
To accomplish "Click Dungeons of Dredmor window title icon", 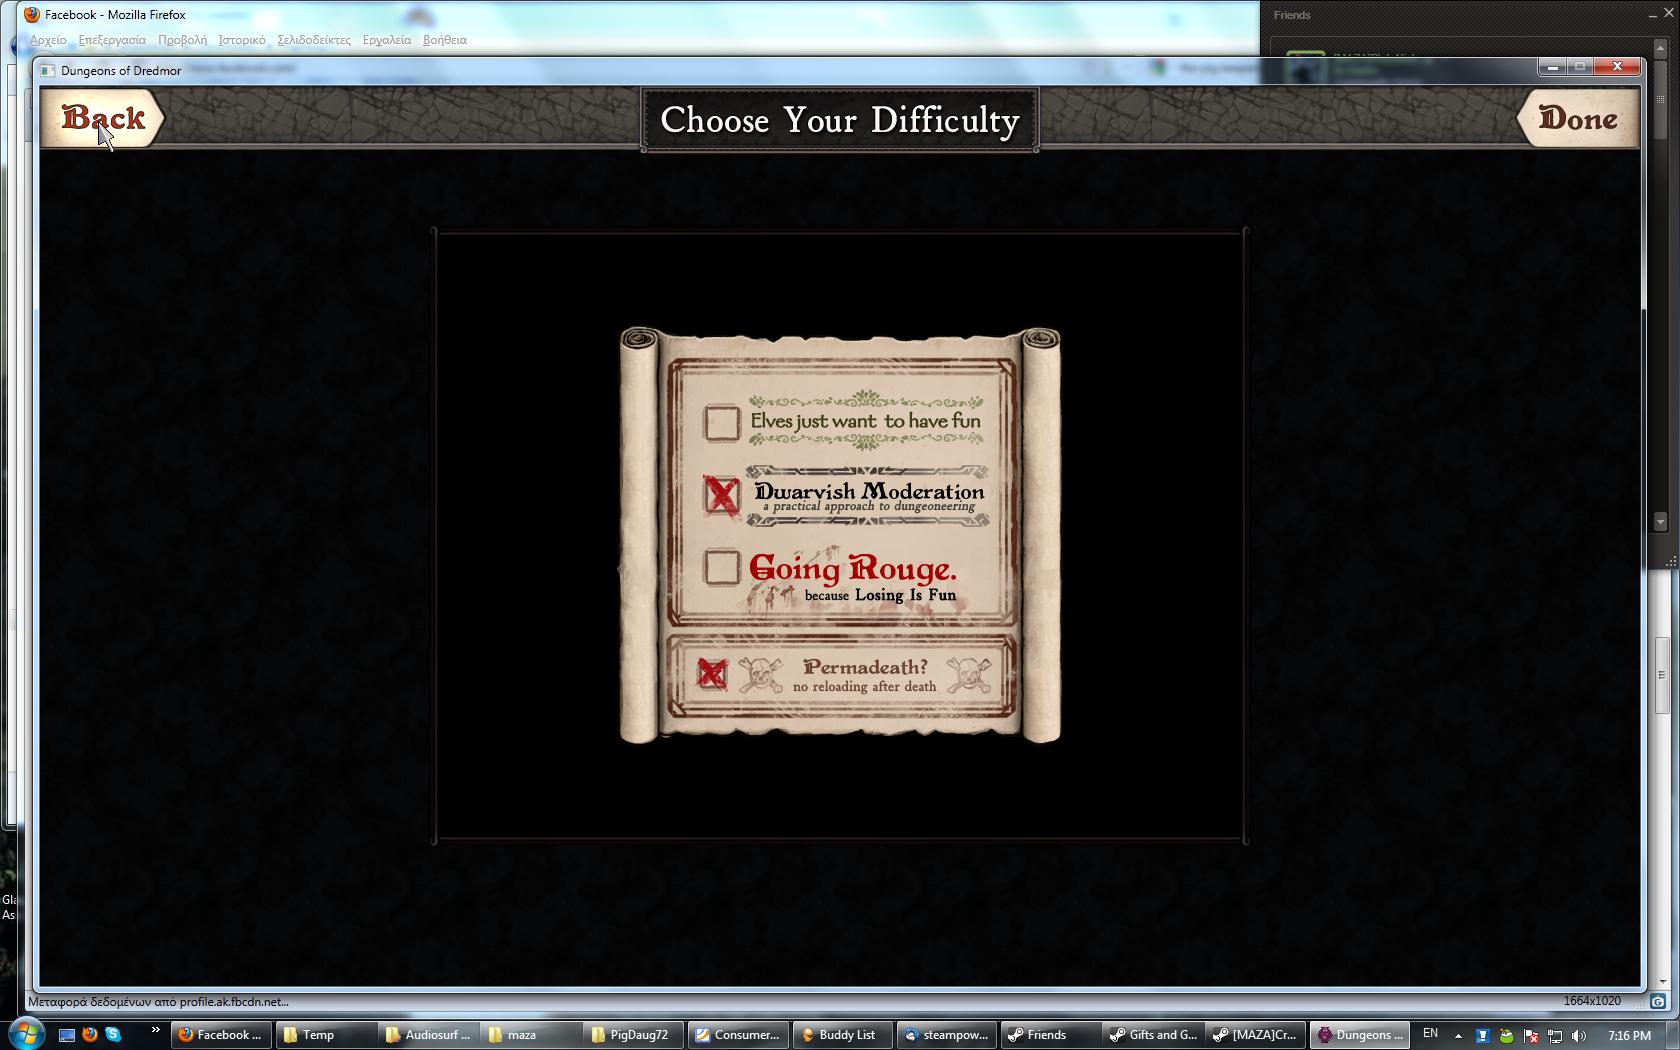I will 47,71.
